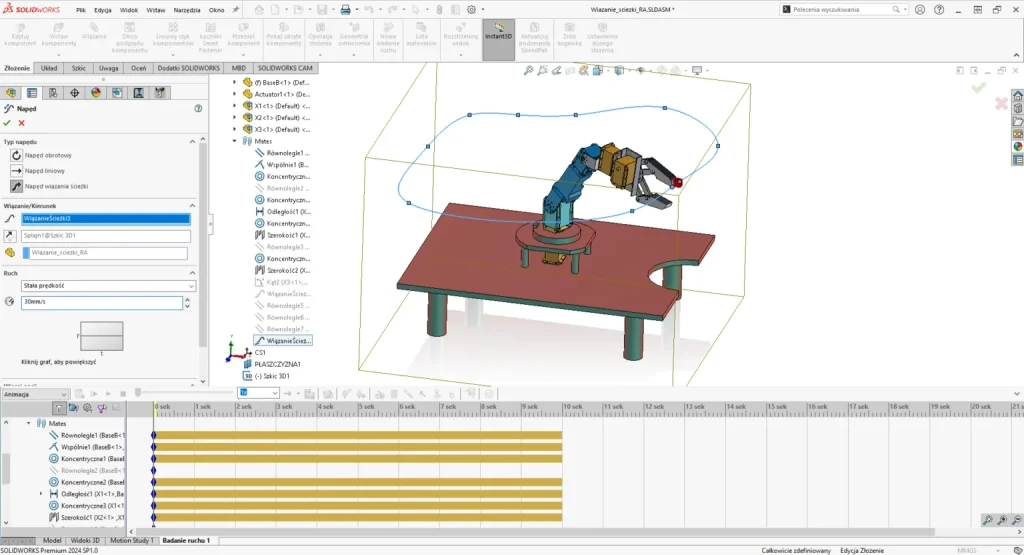Switch to the Model bottom tab

(52, 541)
